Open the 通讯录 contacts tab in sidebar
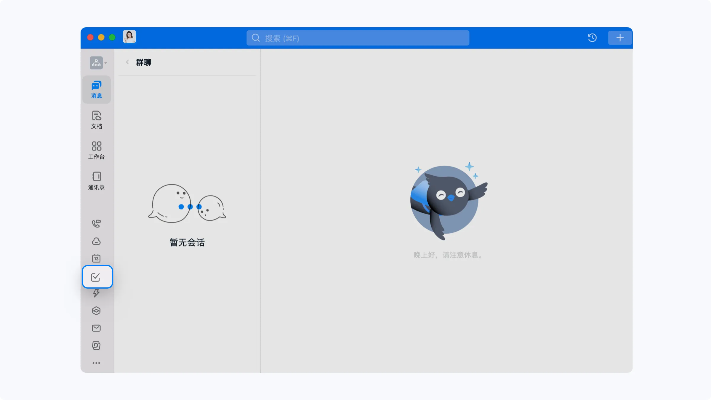 tap(97, 180)
